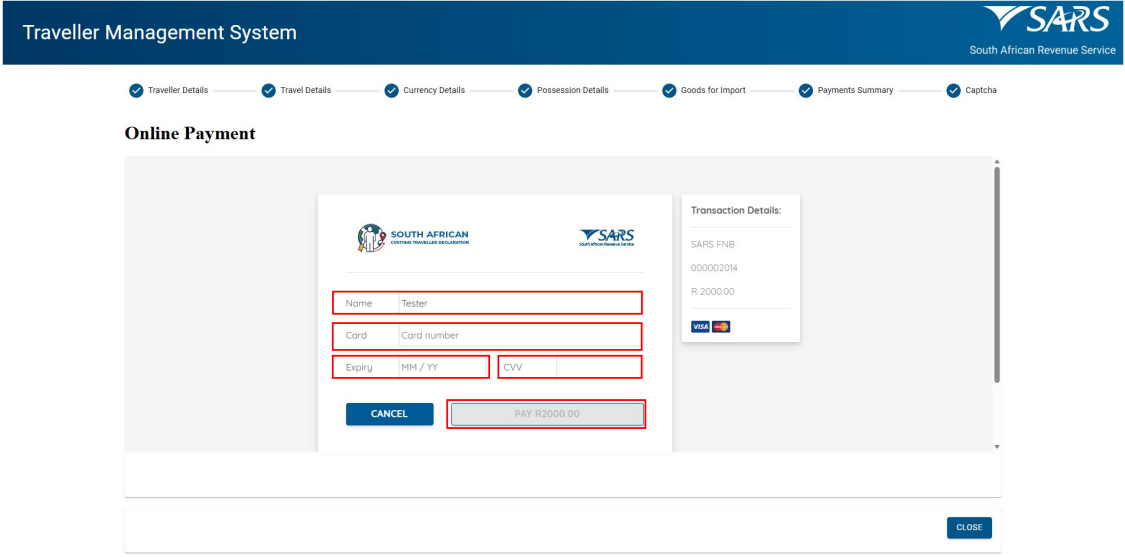Screen dimensions: 1125x557
Task: Focus the Name field containing Tester
Action: (x=518, y=303)
